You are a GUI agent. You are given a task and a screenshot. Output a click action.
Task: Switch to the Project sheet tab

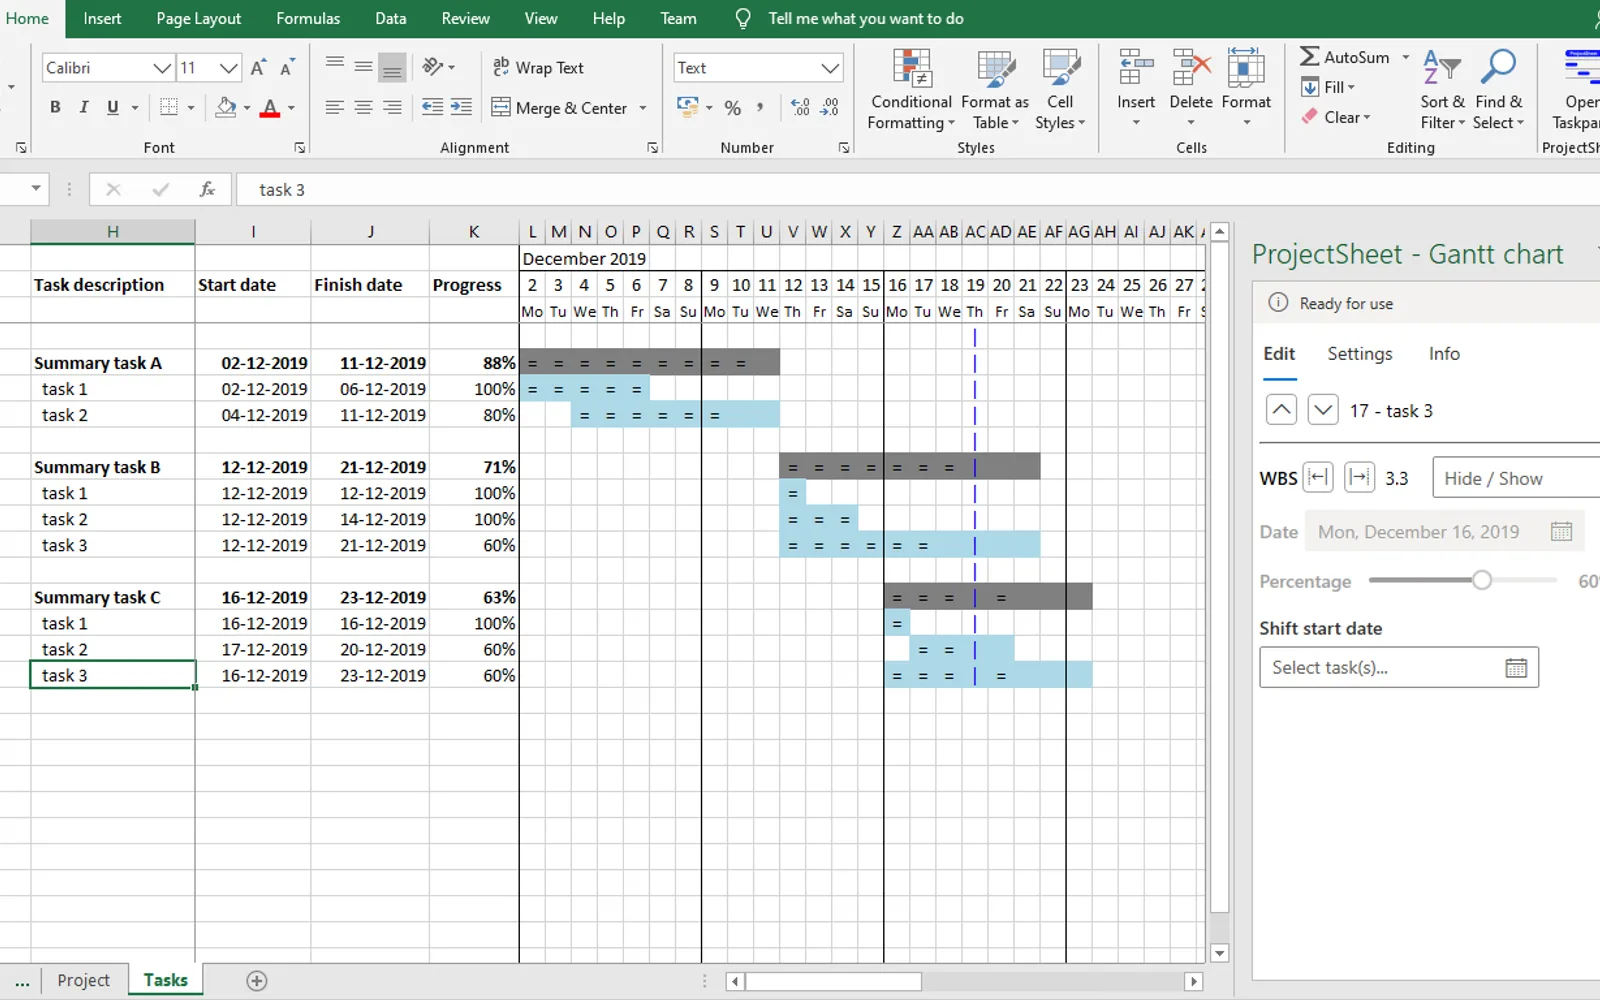pyautogui.click(x=83, y=980)
